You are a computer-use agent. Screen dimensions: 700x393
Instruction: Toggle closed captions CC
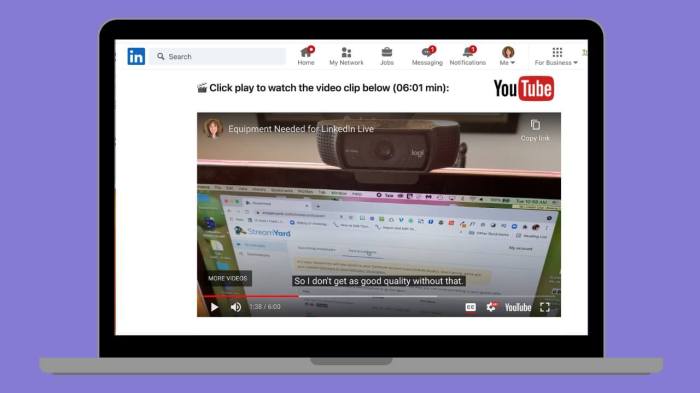point(471,307)
